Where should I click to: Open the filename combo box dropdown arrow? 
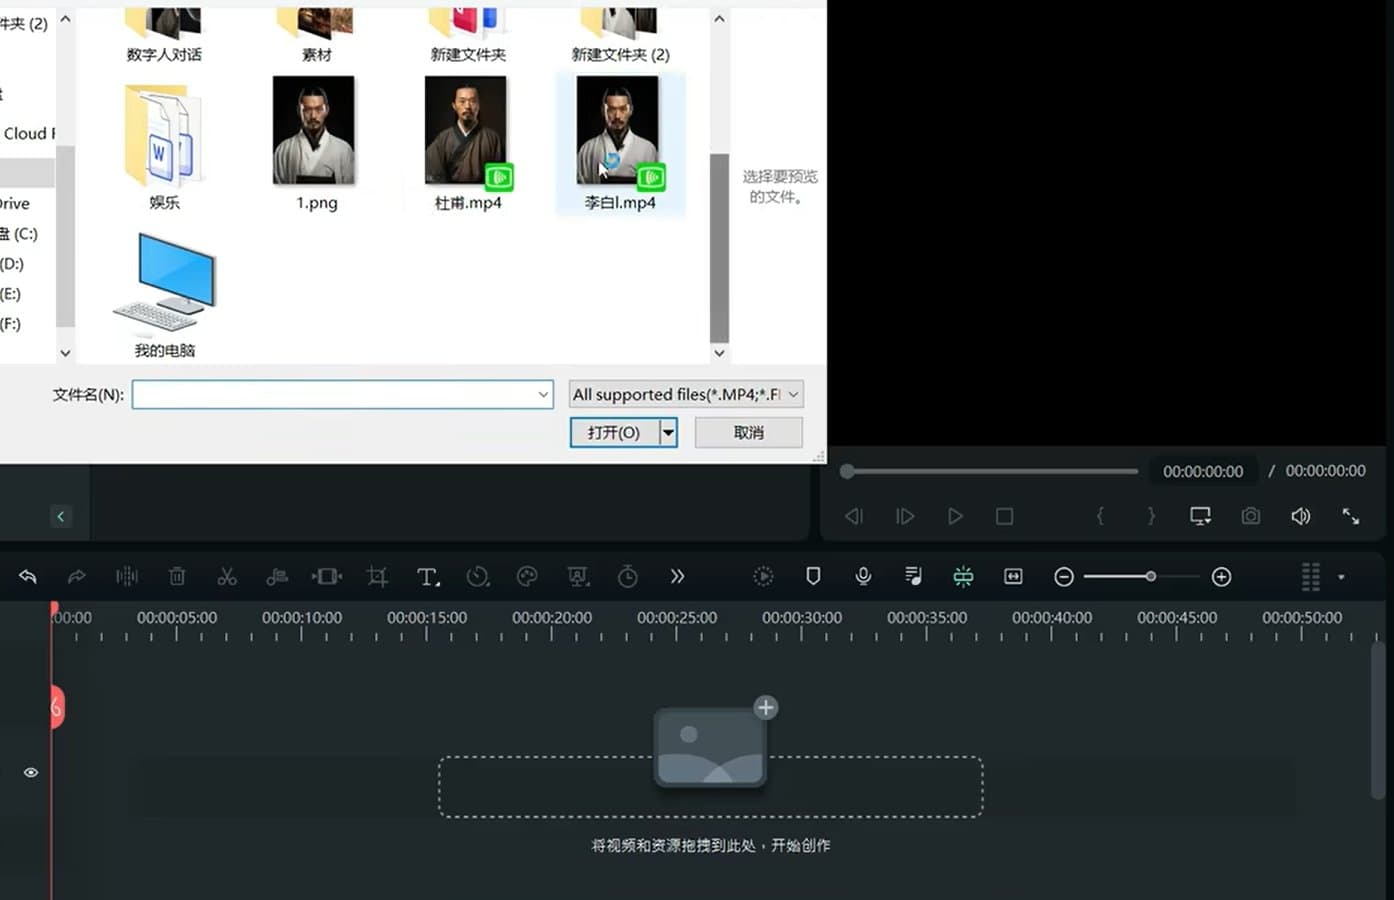point(541,394)
